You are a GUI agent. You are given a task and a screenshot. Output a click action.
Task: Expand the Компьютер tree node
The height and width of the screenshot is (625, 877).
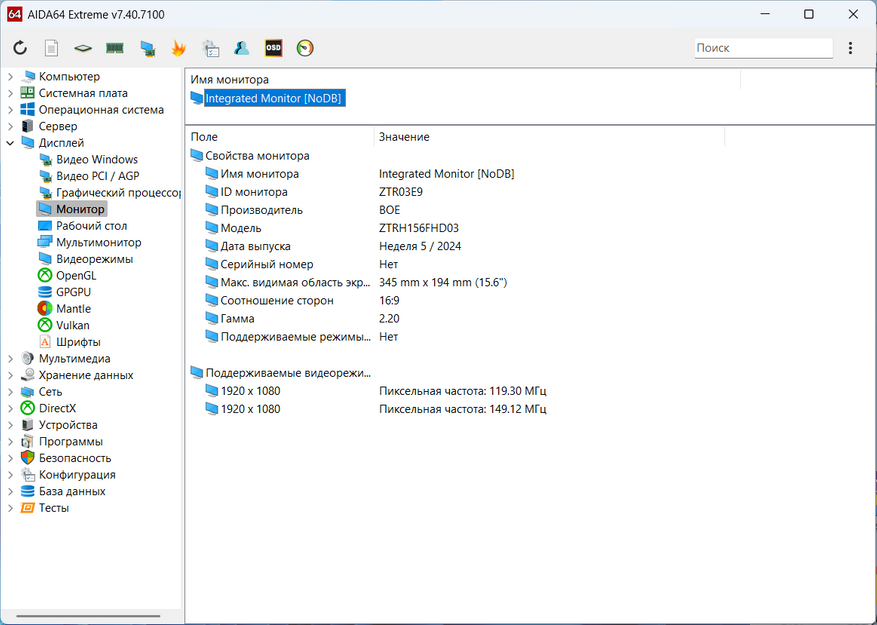click(x=11, y=77)
